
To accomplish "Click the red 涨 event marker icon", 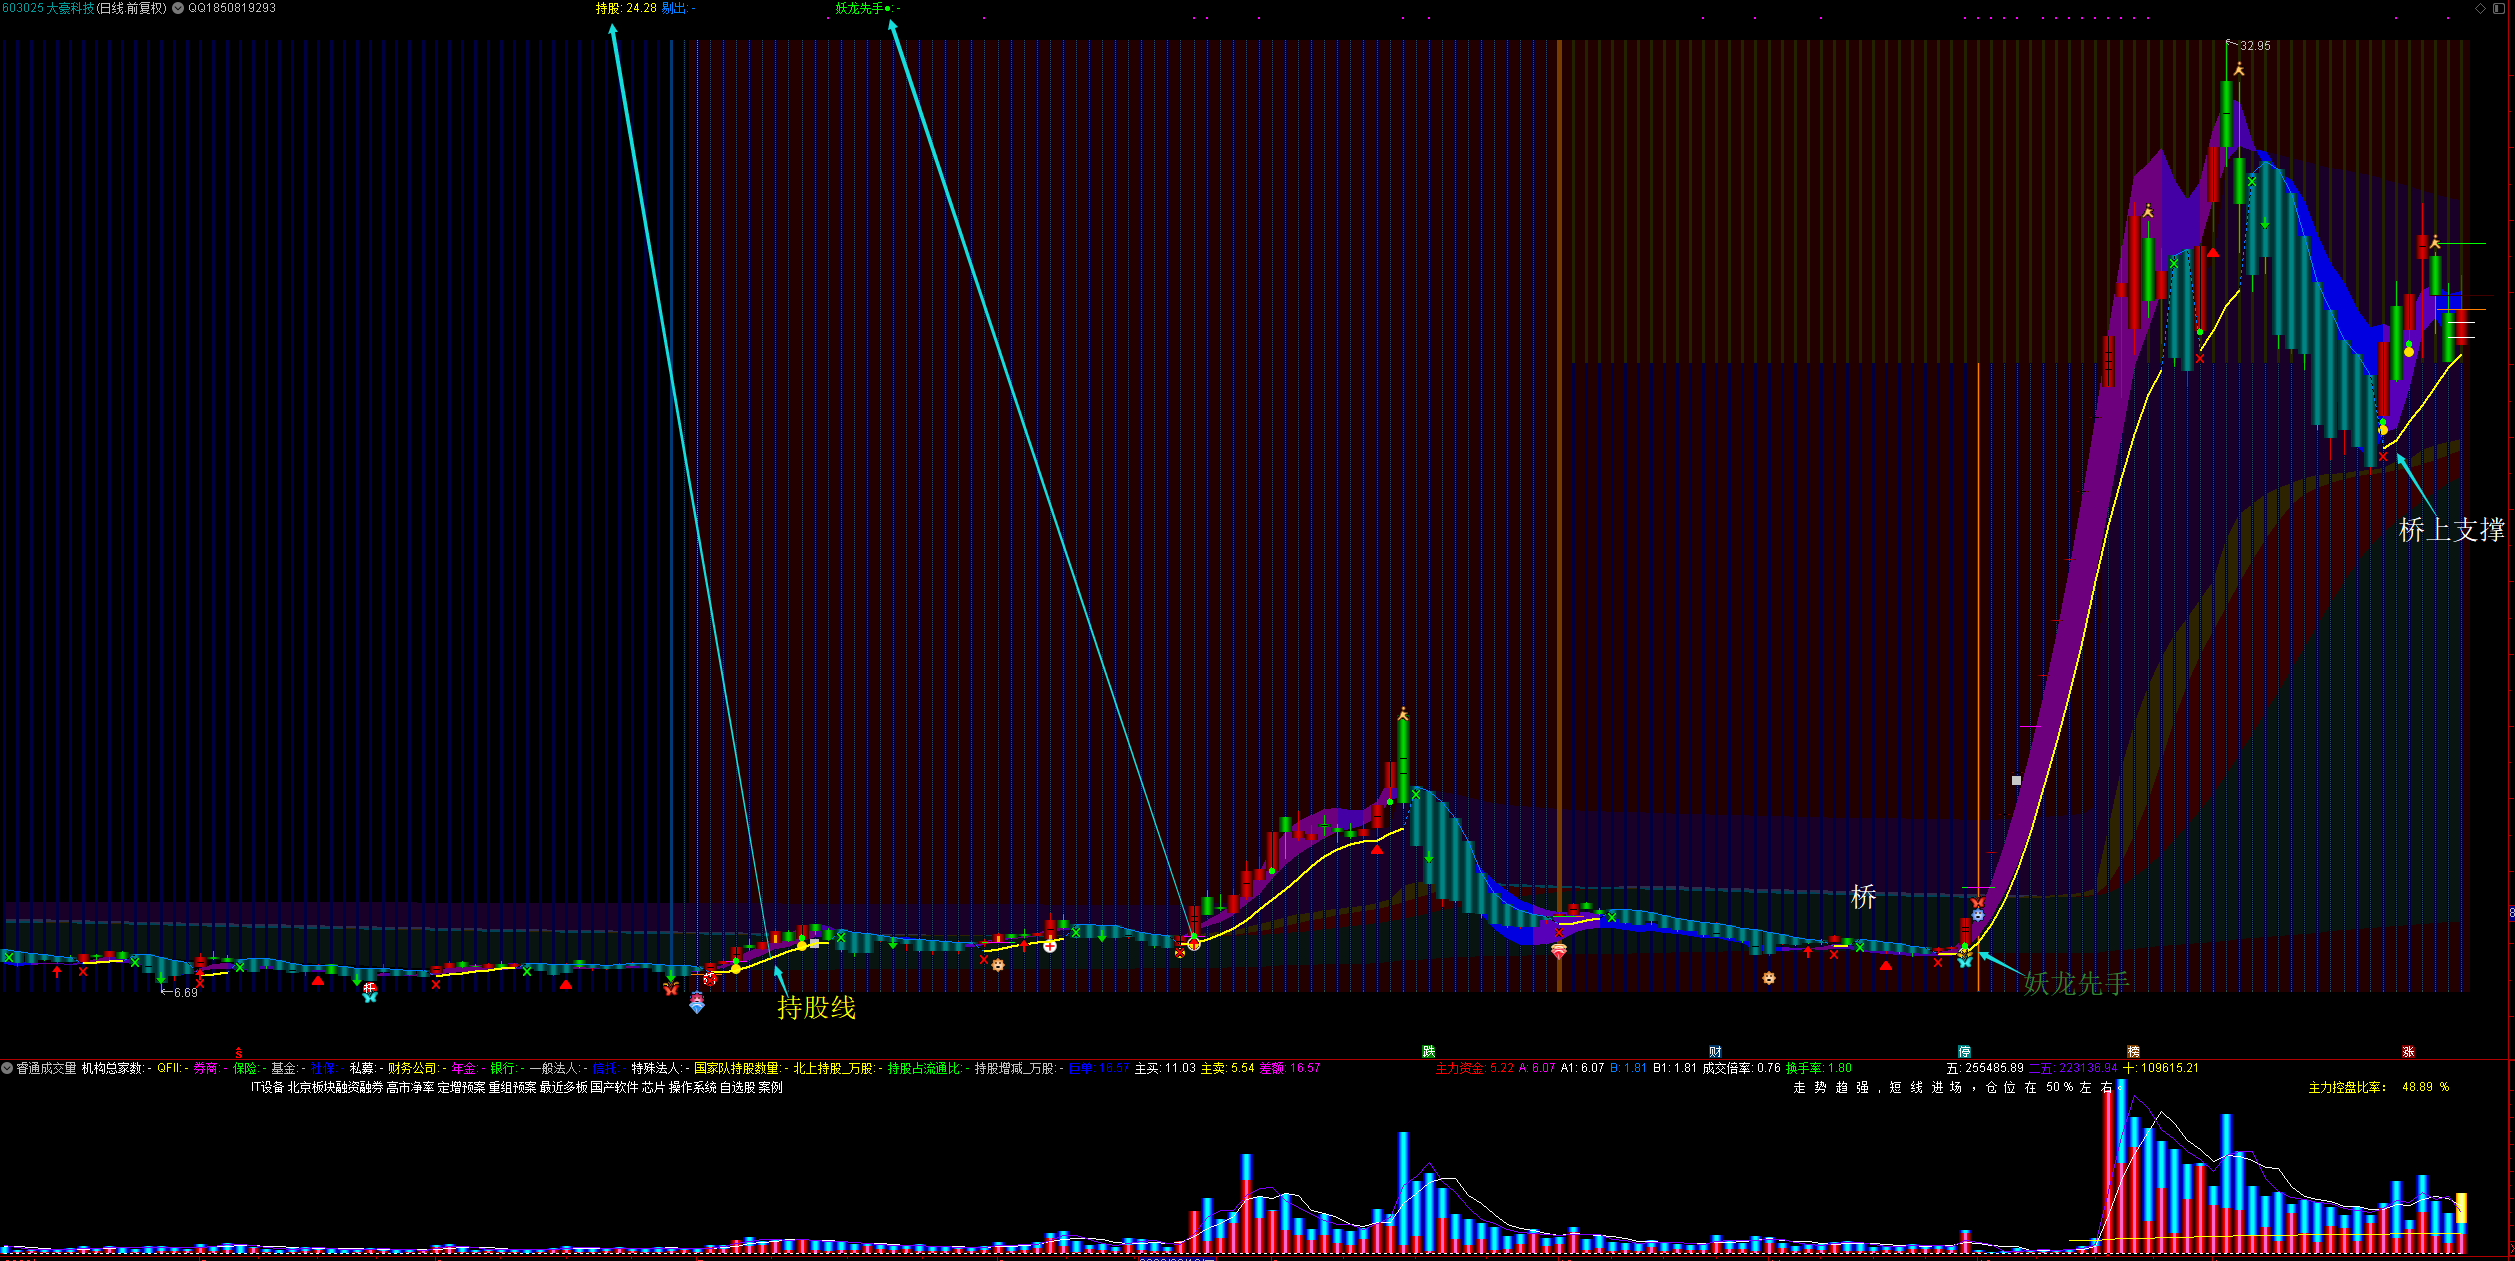I will (x=2408, y=1051).
